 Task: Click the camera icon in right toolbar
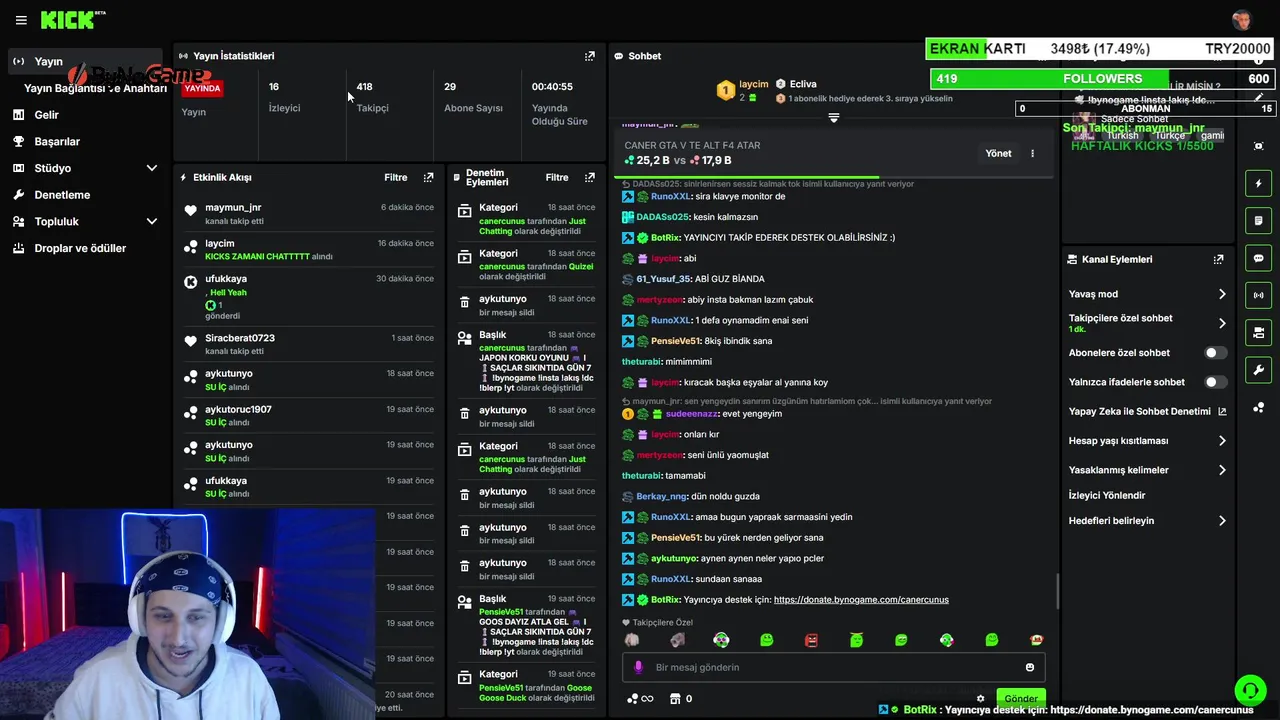pyautogui.click(x=1258, y=332)
